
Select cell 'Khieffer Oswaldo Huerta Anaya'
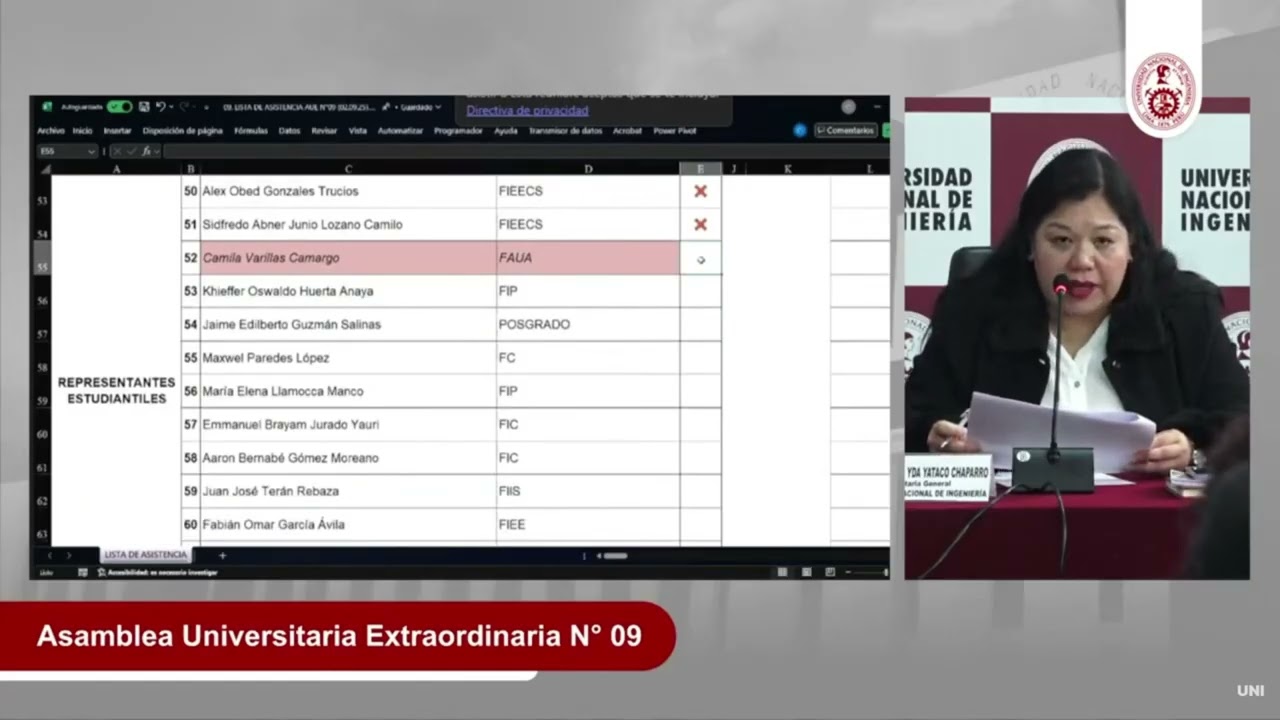(348, 291)
